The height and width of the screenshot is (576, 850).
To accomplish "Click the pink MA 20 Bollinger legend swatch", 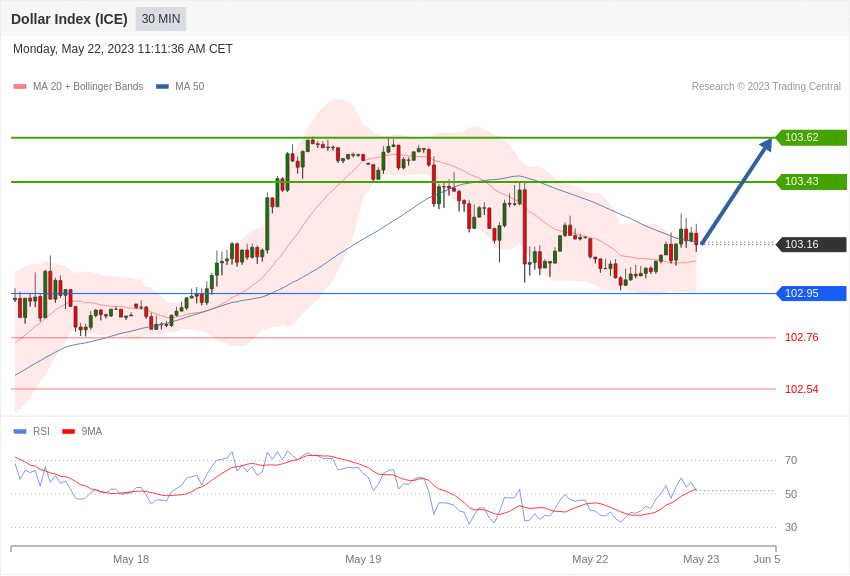I will [20, 87].
